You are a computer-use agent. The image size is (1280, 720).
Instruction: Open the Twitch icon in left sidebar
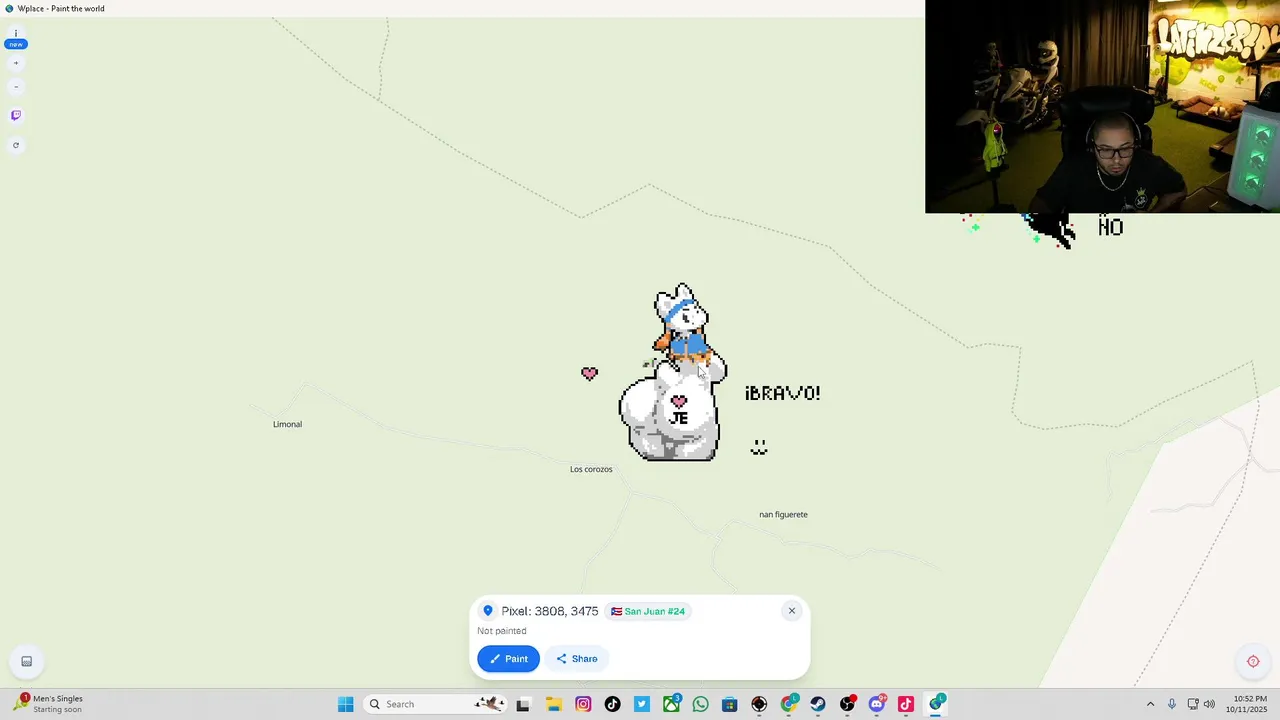coord(16,115)
